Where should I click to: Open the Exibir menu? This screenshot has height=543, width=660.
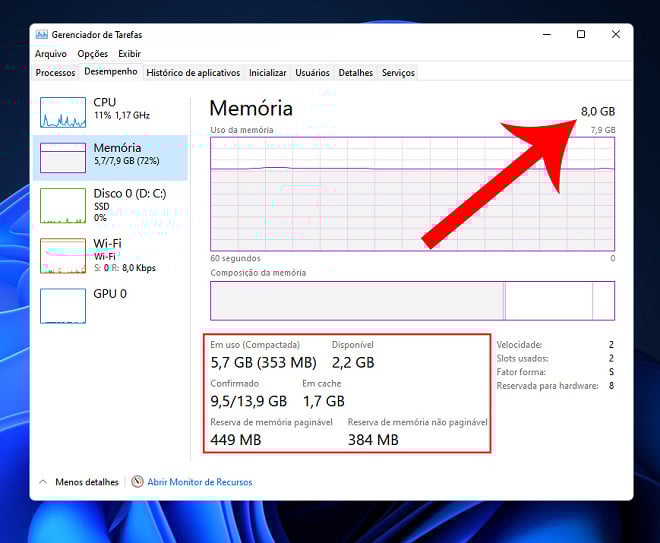click(129, 54)
